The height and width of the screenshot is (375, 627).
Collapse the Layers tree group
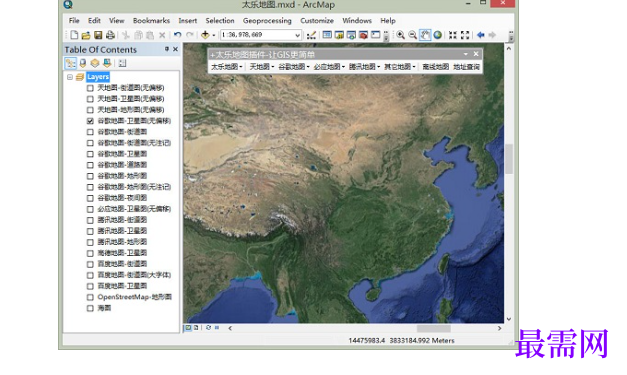70,77
